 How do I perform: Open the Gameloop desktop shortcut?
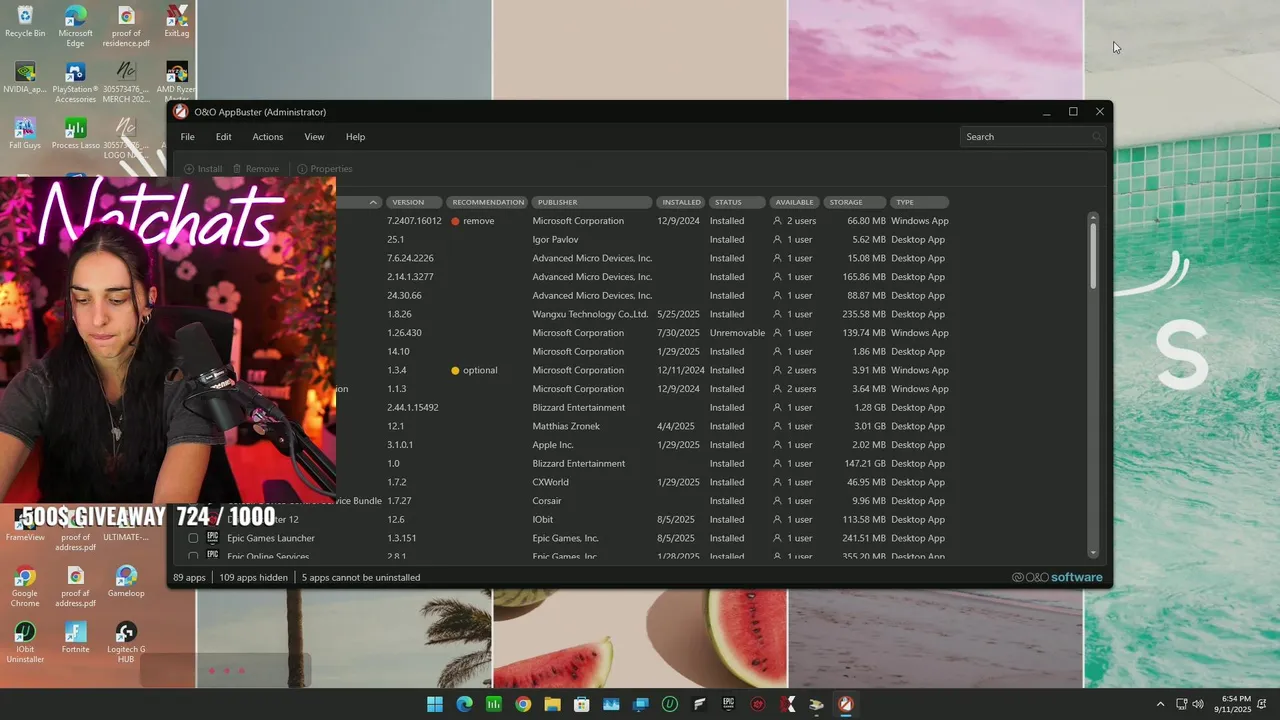(126, 582)
